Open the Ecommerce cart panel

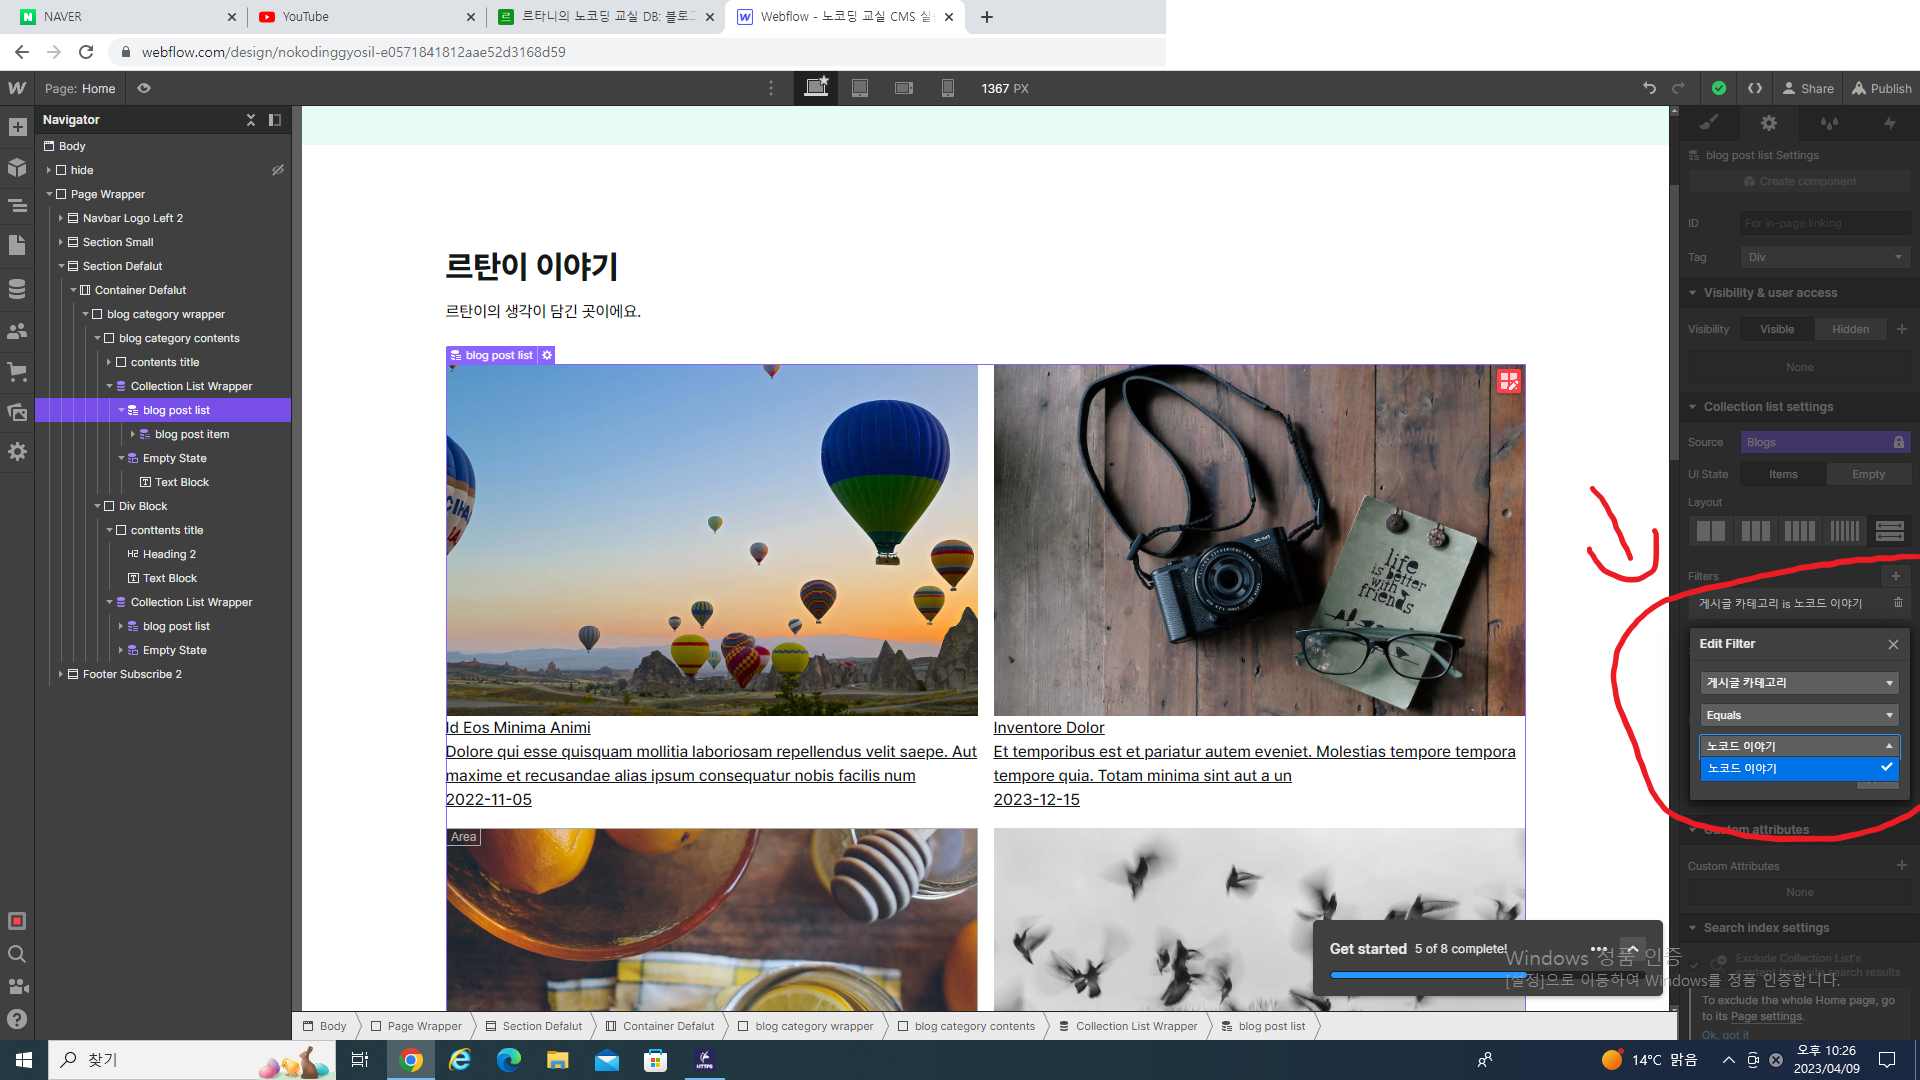(x=17, y=372)
